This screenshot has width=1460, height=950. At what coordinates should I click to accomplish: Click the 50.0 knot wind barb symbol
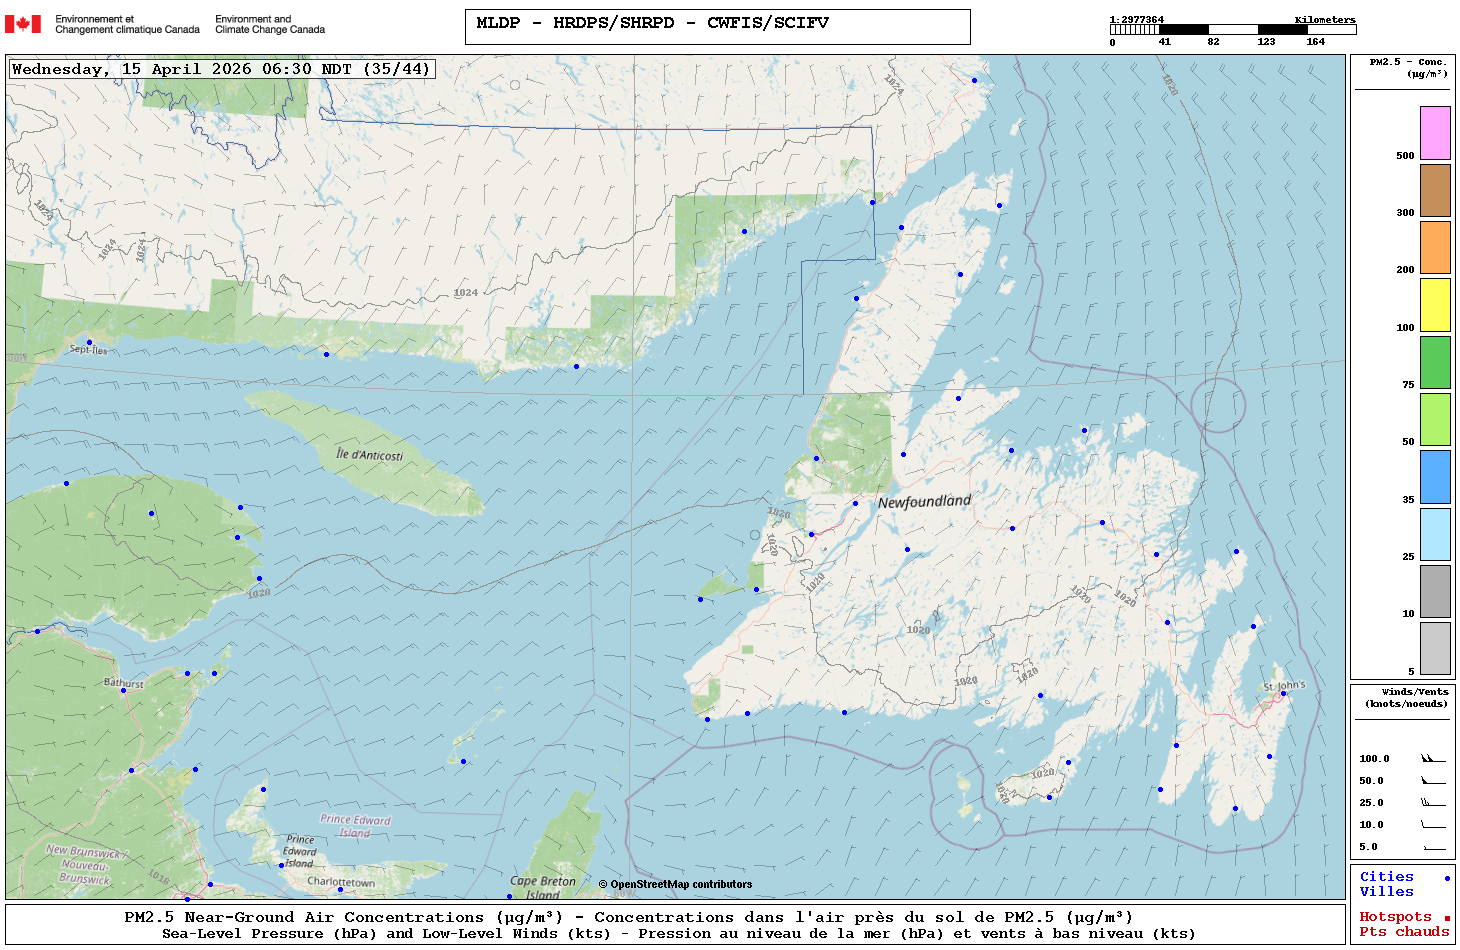(1433, 781)
